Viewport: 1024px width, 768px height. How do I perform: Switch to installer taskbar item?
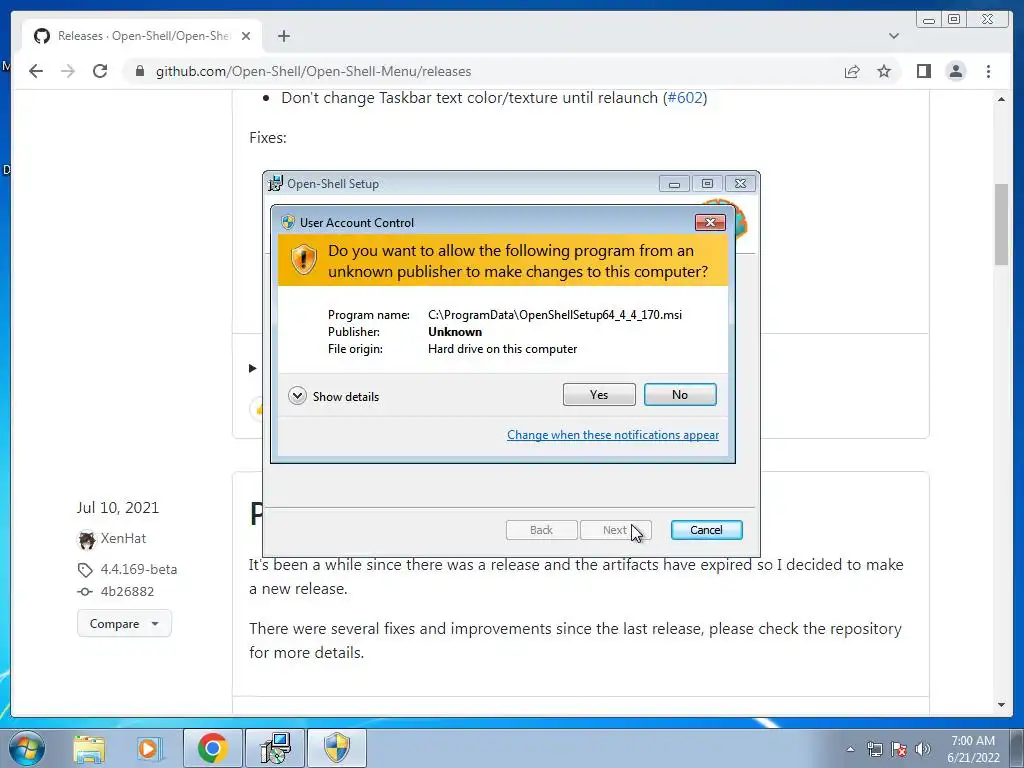coord(275,748)
